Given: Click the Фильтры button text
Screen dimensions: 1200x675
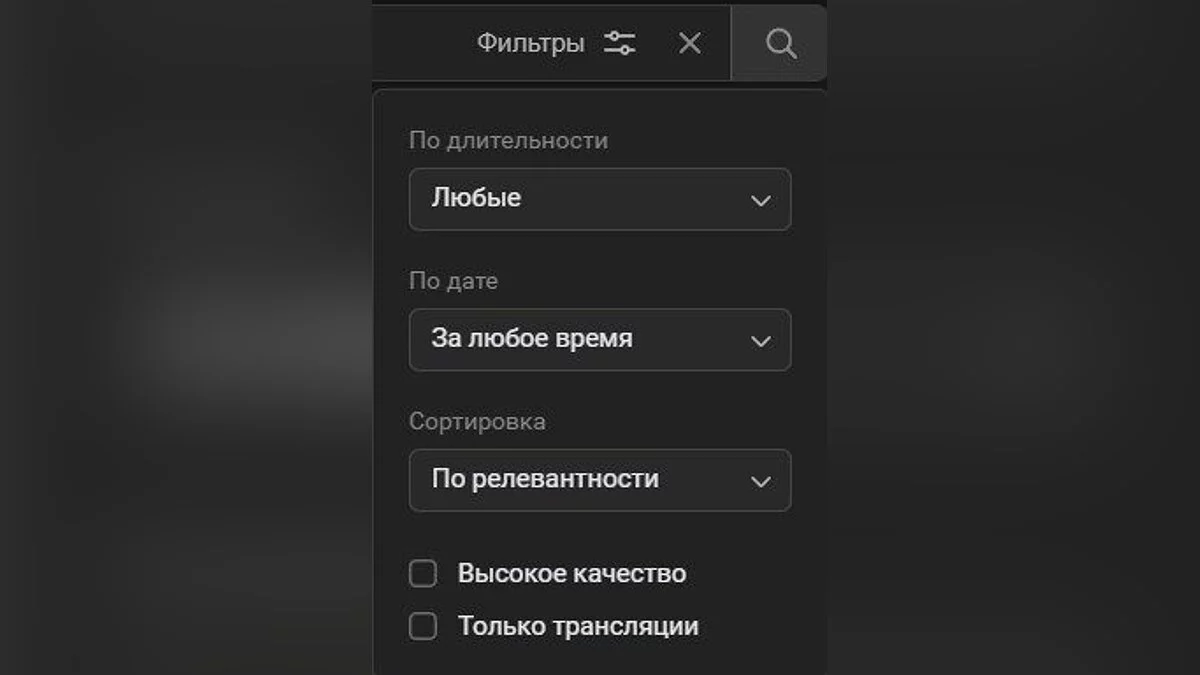Looking at the screenshot, I should (530, 43).
